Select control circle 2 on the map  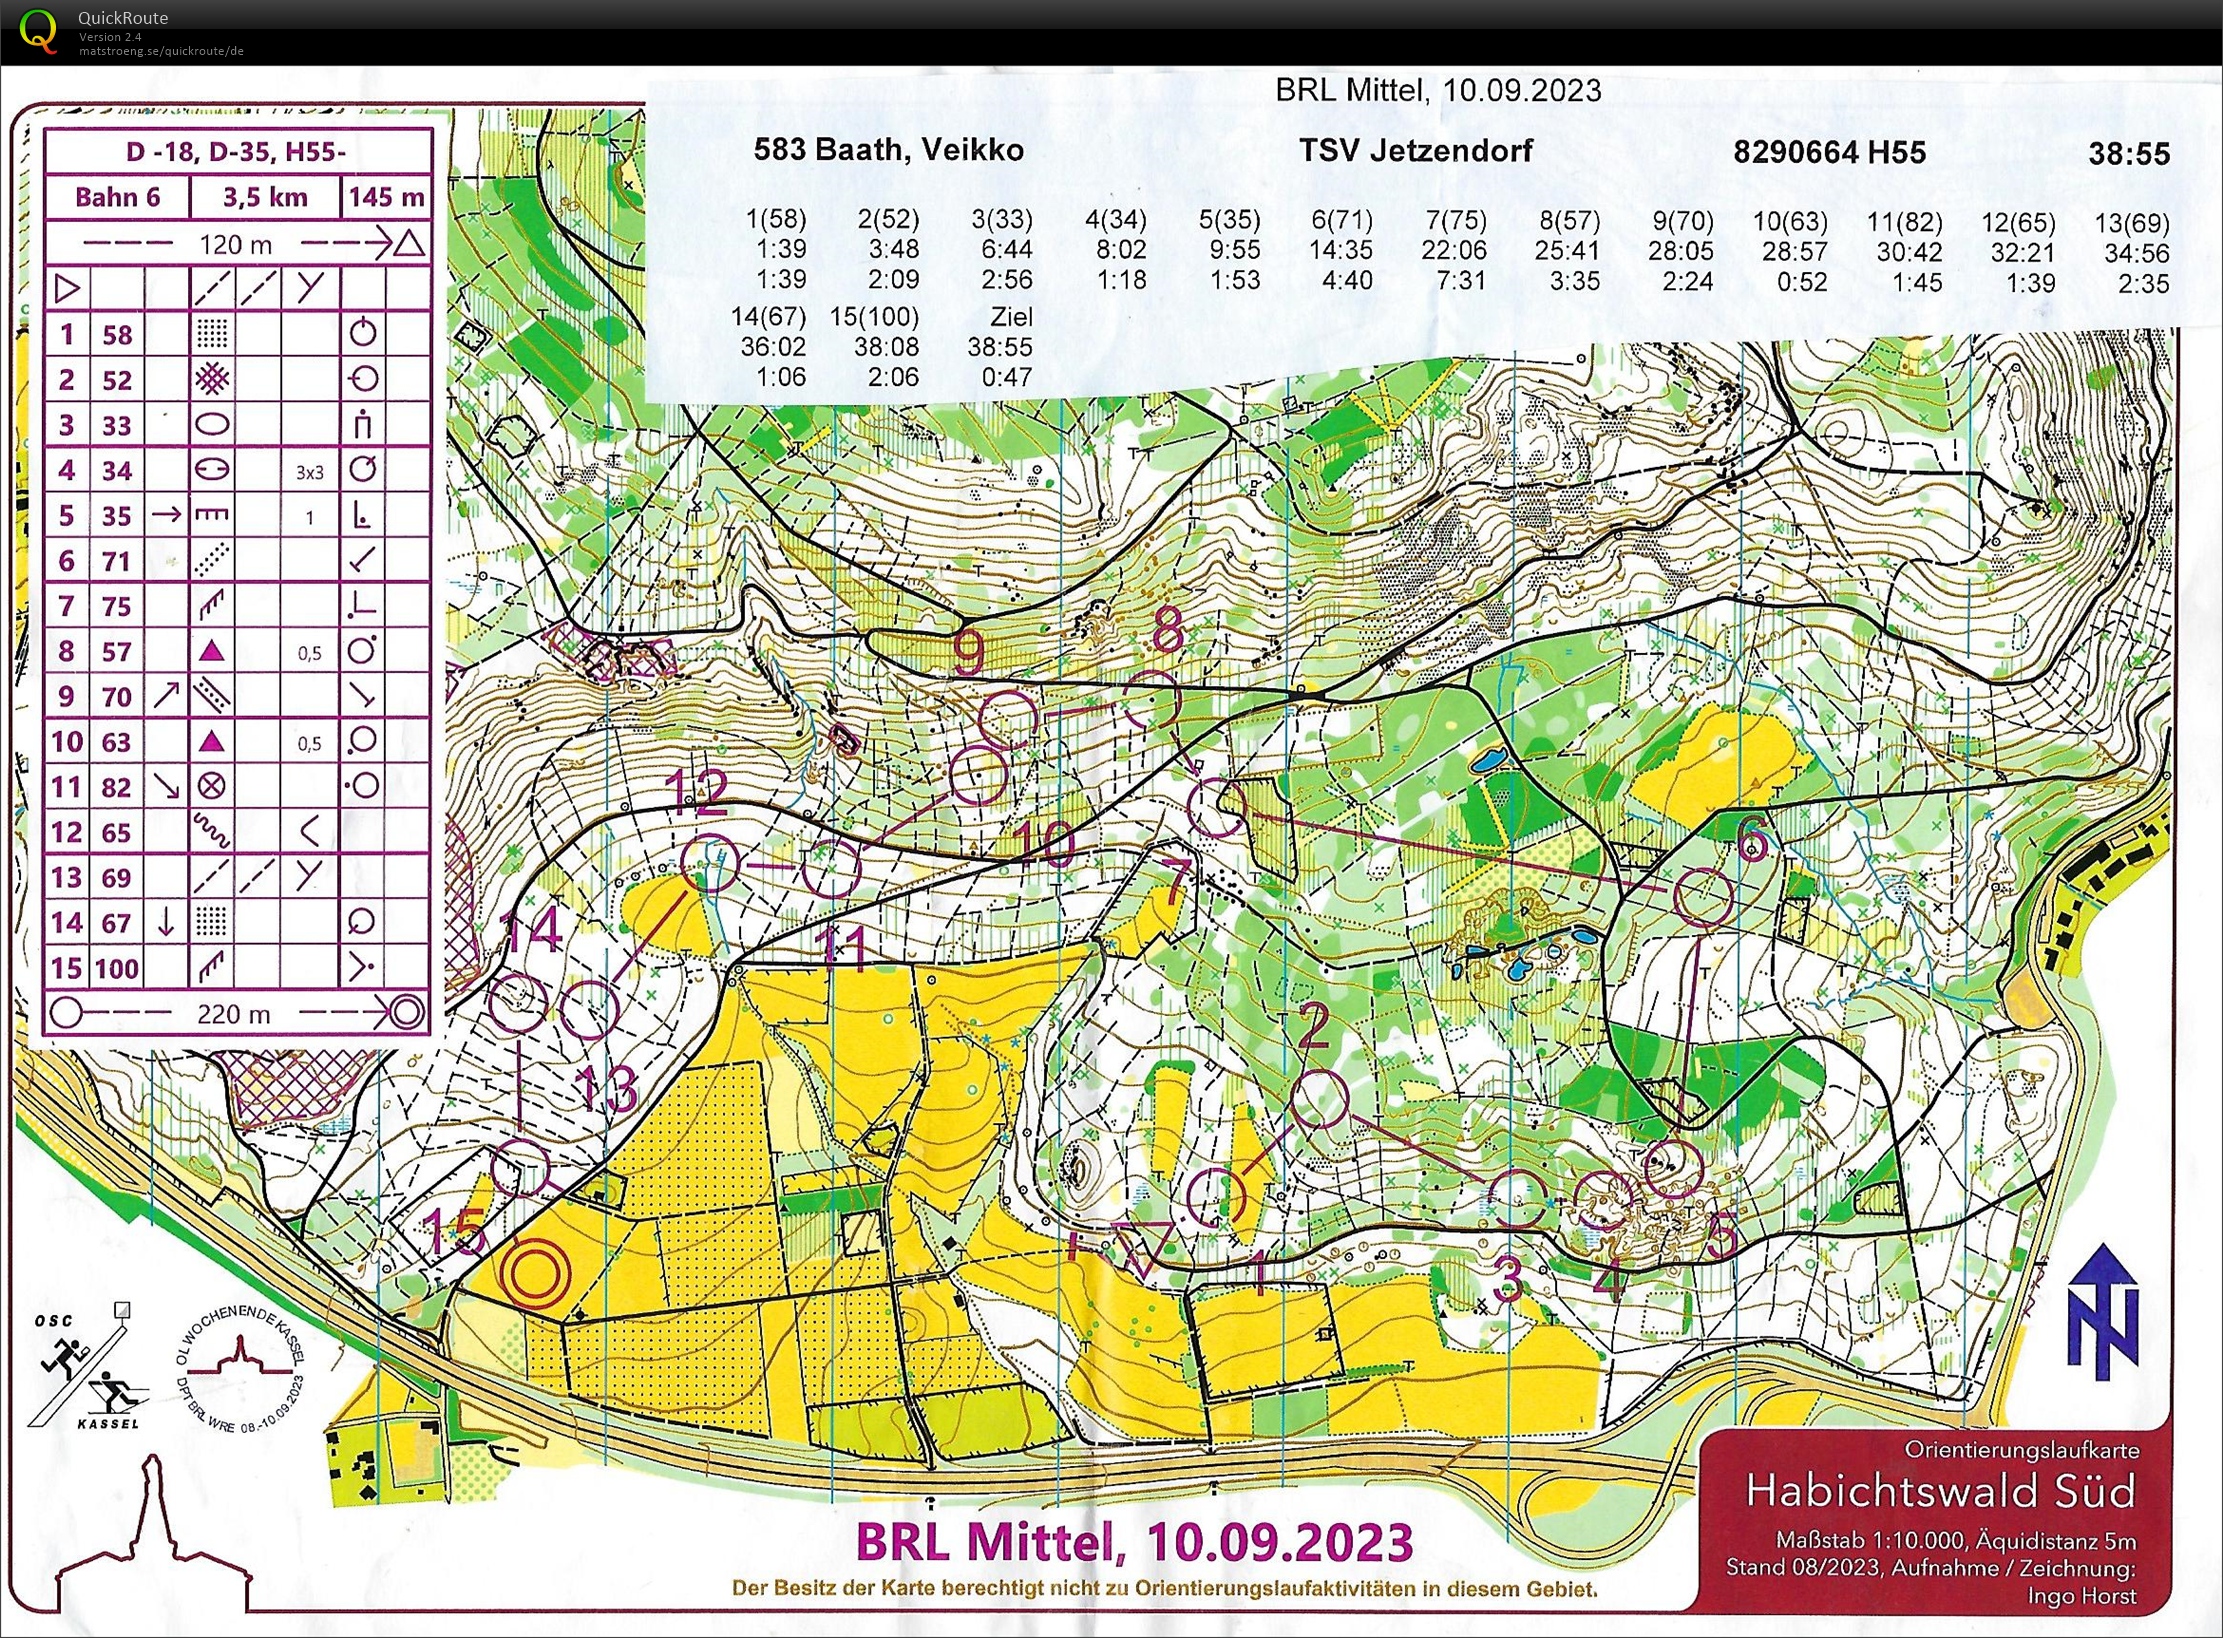point(1320,1098)
